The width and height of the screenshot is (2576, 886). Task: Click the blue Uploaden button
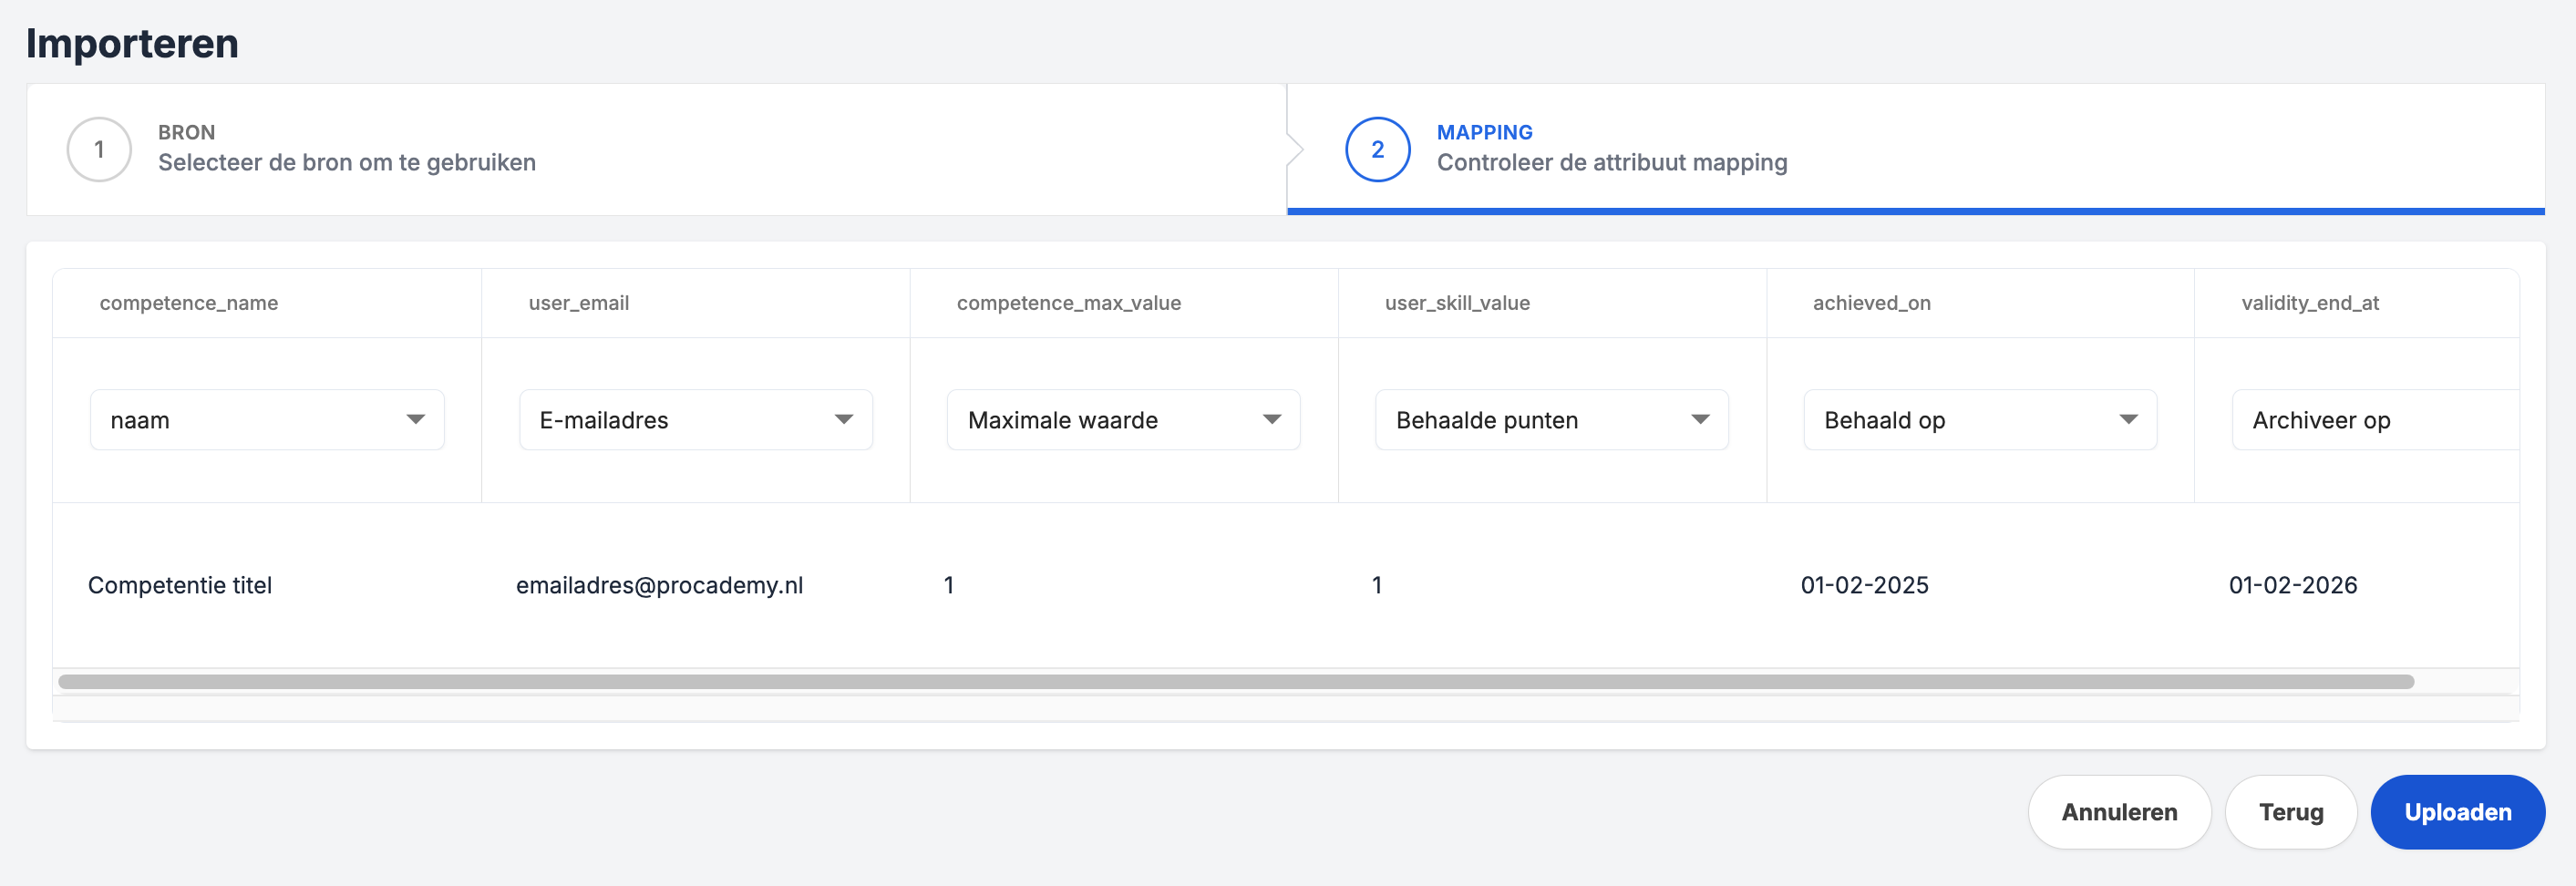2457,812
